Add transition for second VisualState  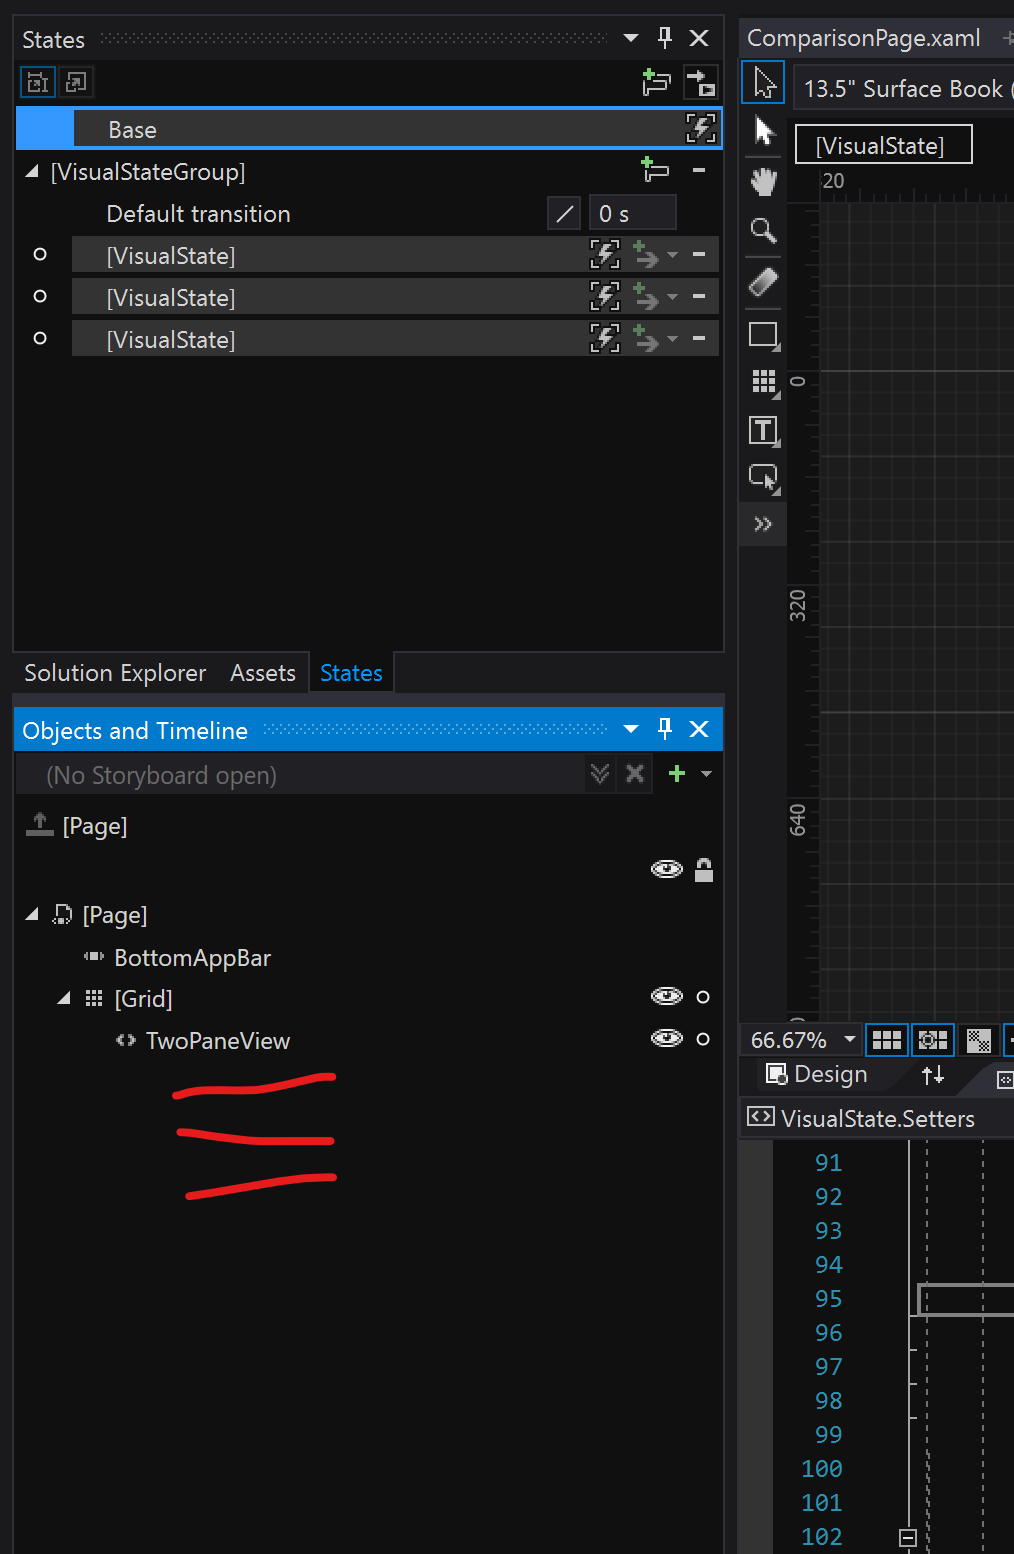pos(647,297)
